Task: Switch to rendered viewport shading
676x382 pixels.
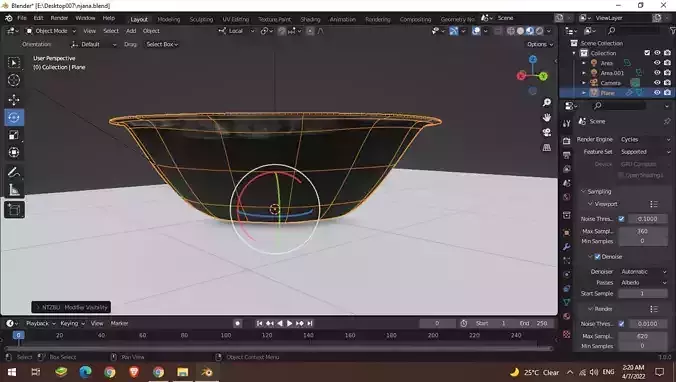Action: pyautogui.click(x=539, y=31)
